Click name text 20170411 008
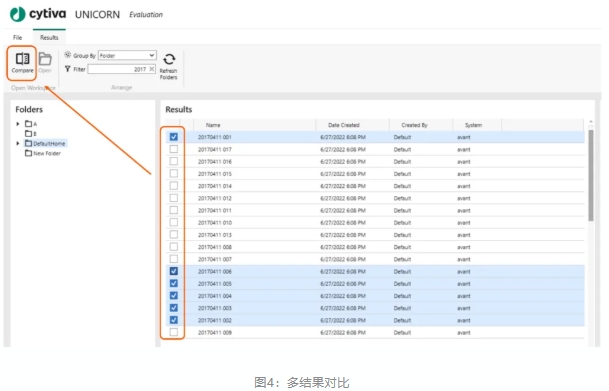 pyautogui.click(x=215, y=247)
